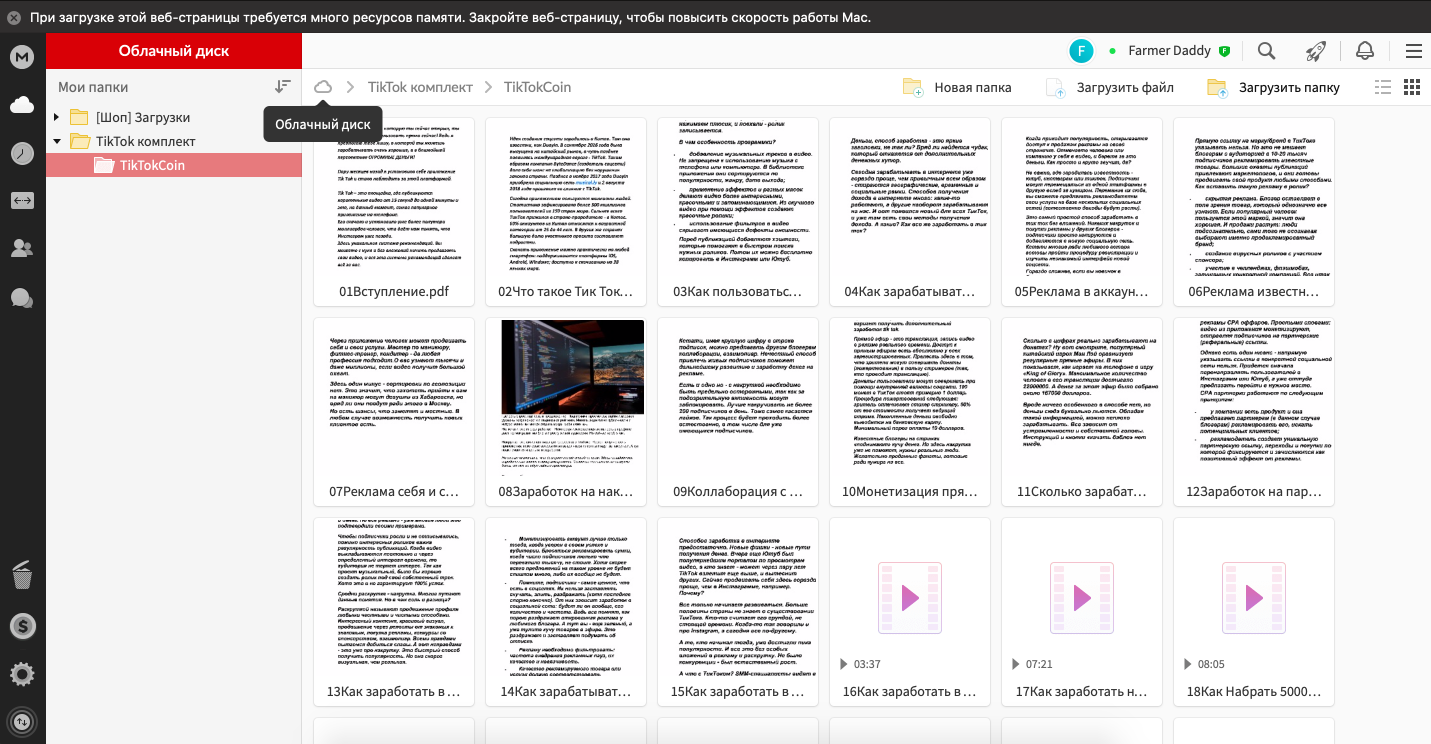Click the recent history clock icon

click(x=22, y=153)
